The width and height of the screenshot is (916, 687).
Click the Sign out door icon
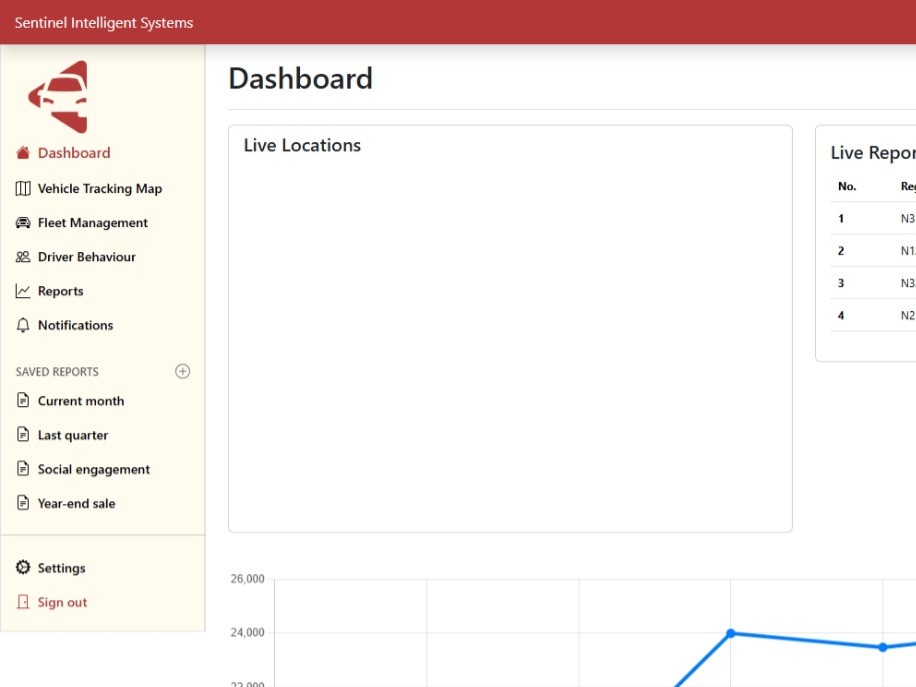(23, 602)
